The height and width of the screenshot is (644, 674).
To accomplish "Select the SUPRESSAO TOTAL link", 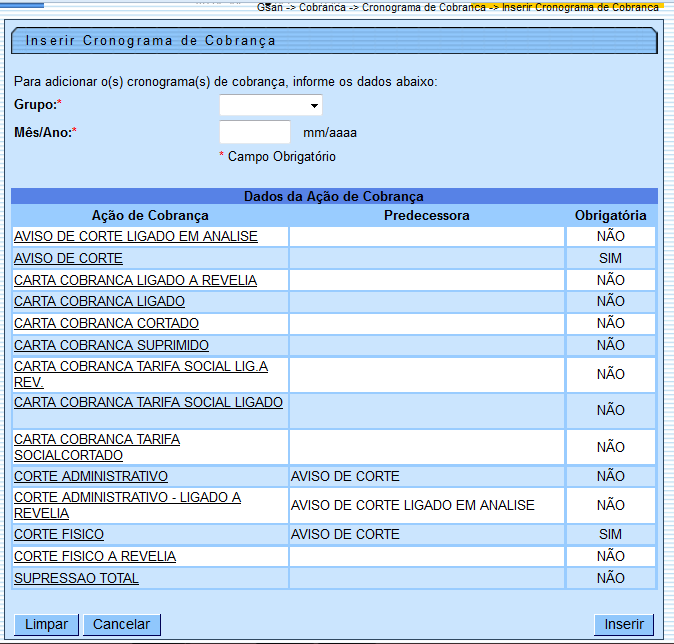I will [x=76, y=578].
